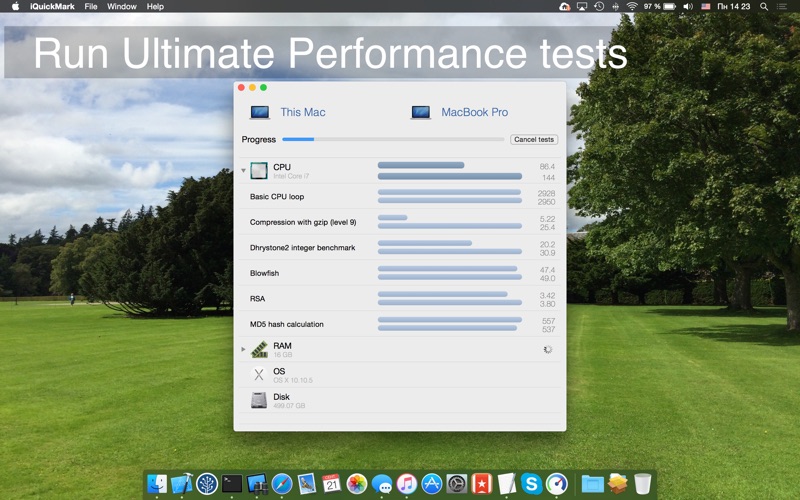The image size is (800, 500).
Task: Click the CPU score 144 value
Action: 548,178
